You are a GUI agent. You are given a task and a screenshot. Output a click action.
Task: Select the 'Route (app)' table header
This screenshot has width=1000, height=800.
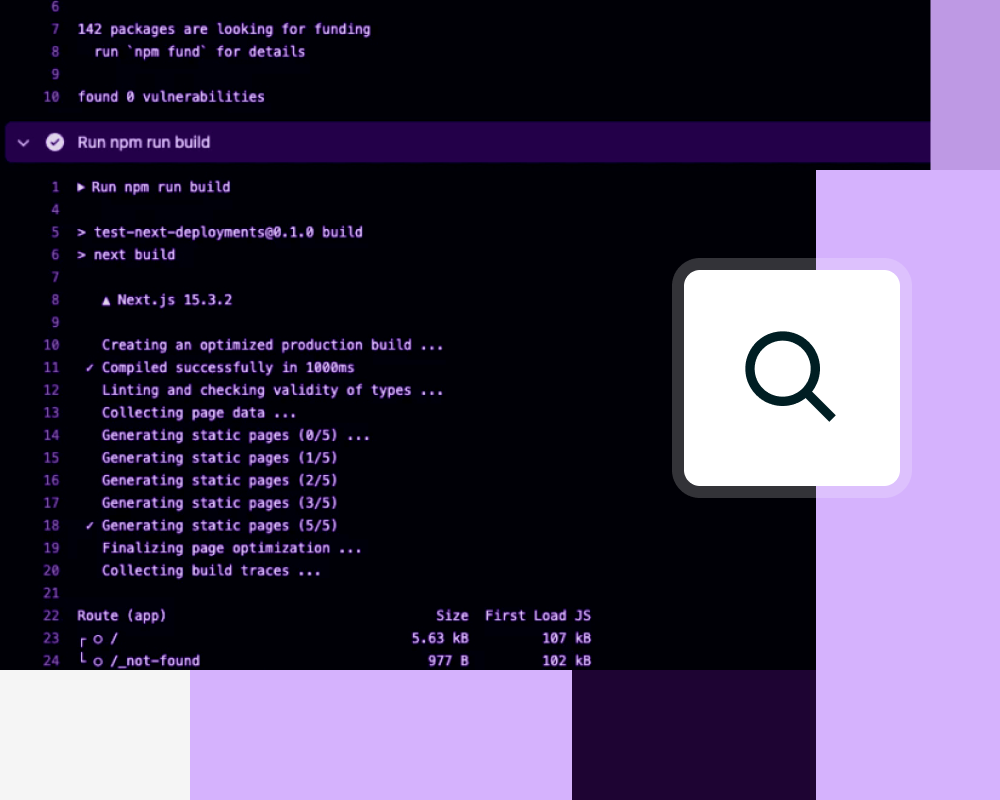click(x=122, y=616)
